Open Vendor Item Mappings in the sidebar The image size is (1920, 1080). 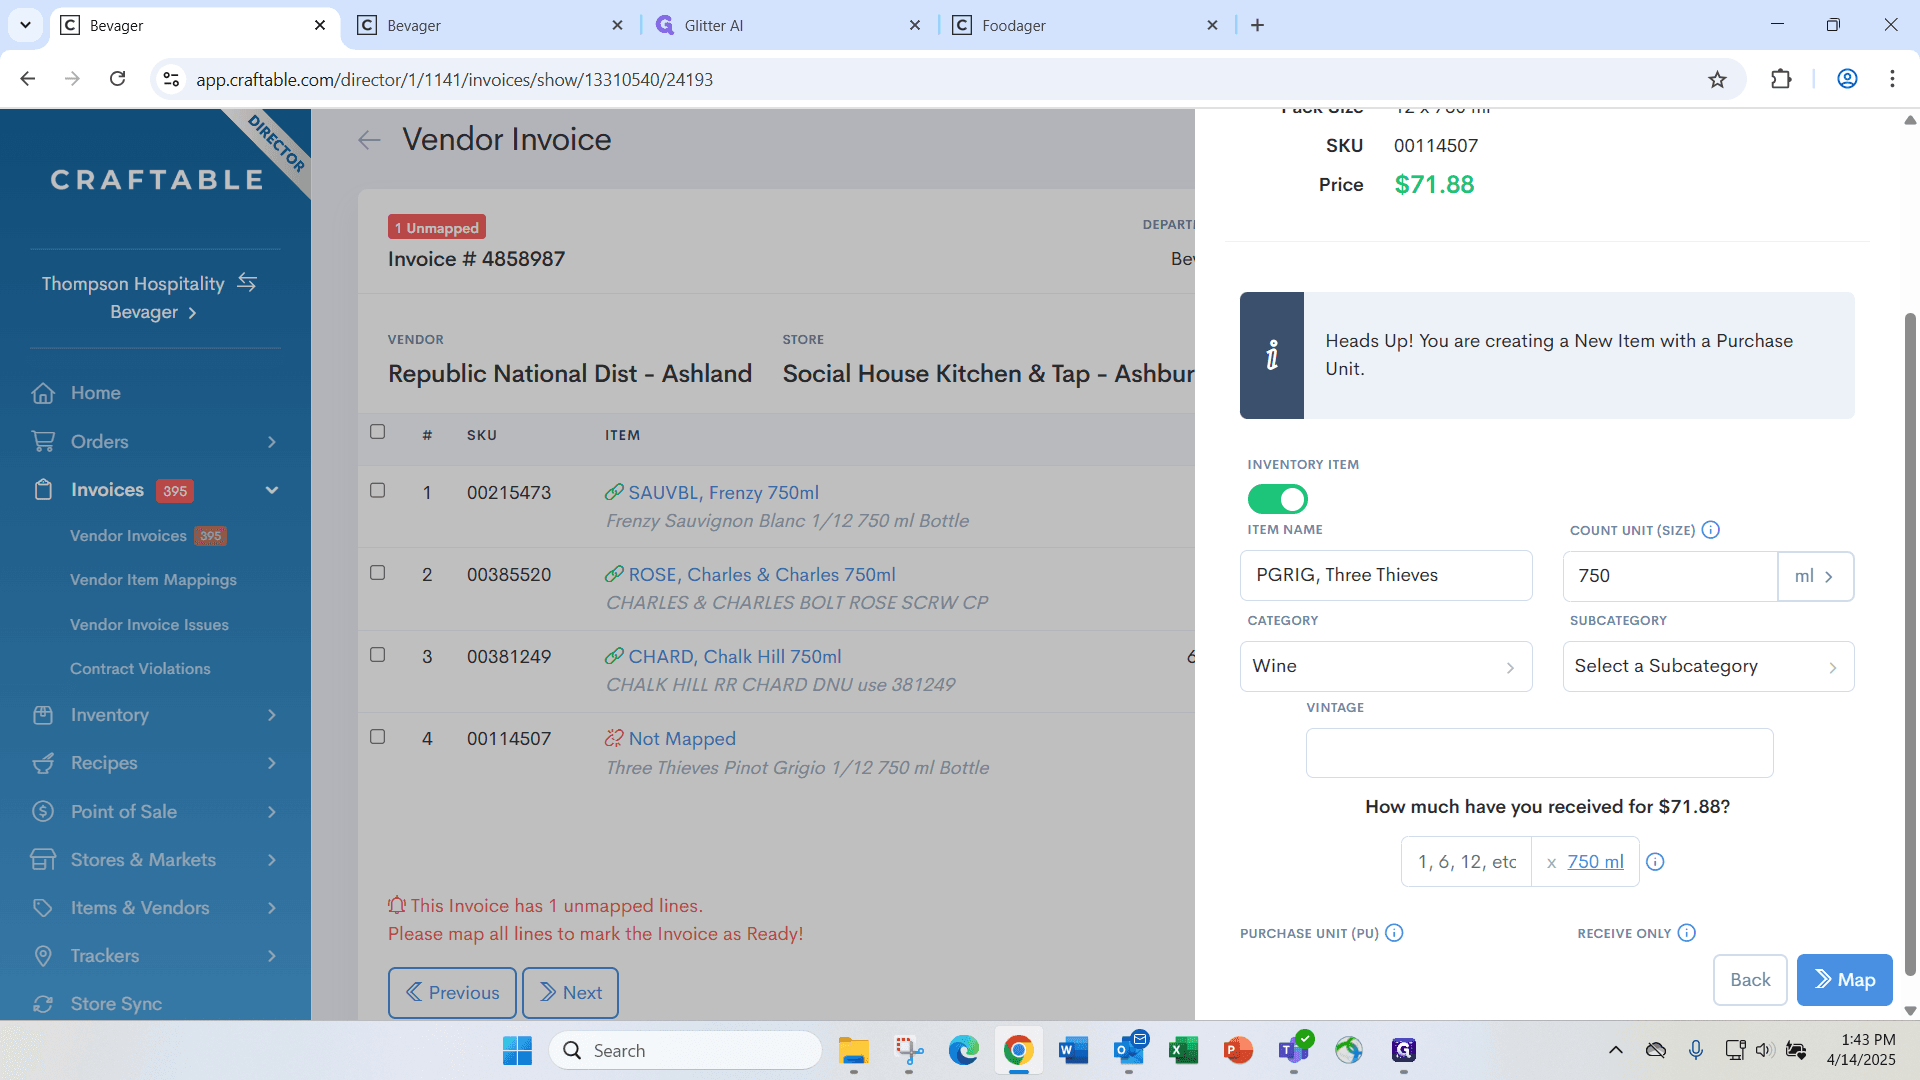coord(153,580)
